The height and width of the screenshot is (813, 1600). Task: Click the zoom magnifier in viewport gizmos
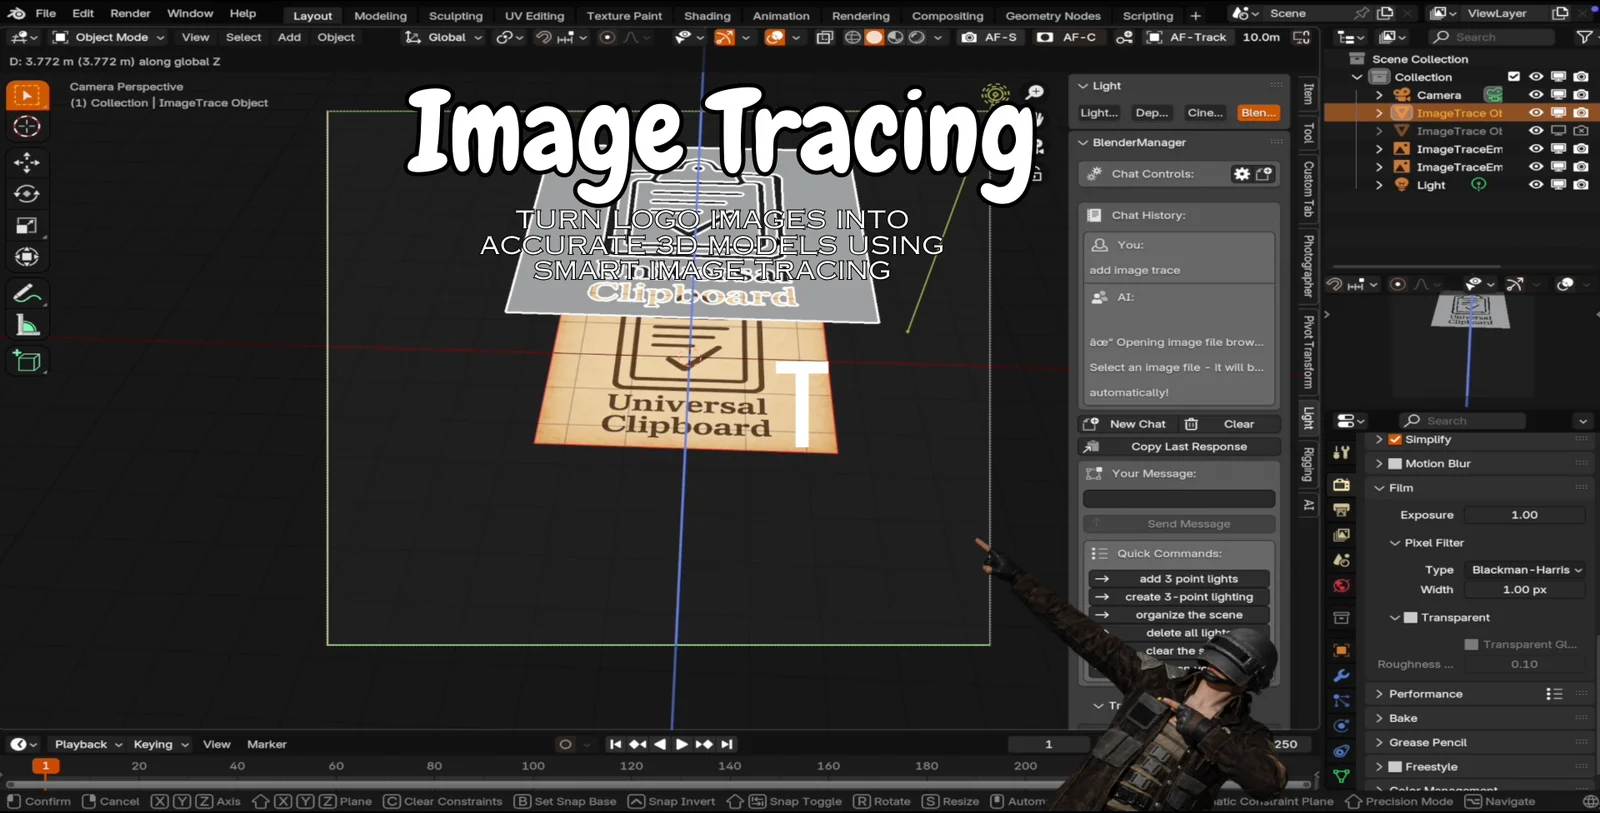[x=1035, y=92]
